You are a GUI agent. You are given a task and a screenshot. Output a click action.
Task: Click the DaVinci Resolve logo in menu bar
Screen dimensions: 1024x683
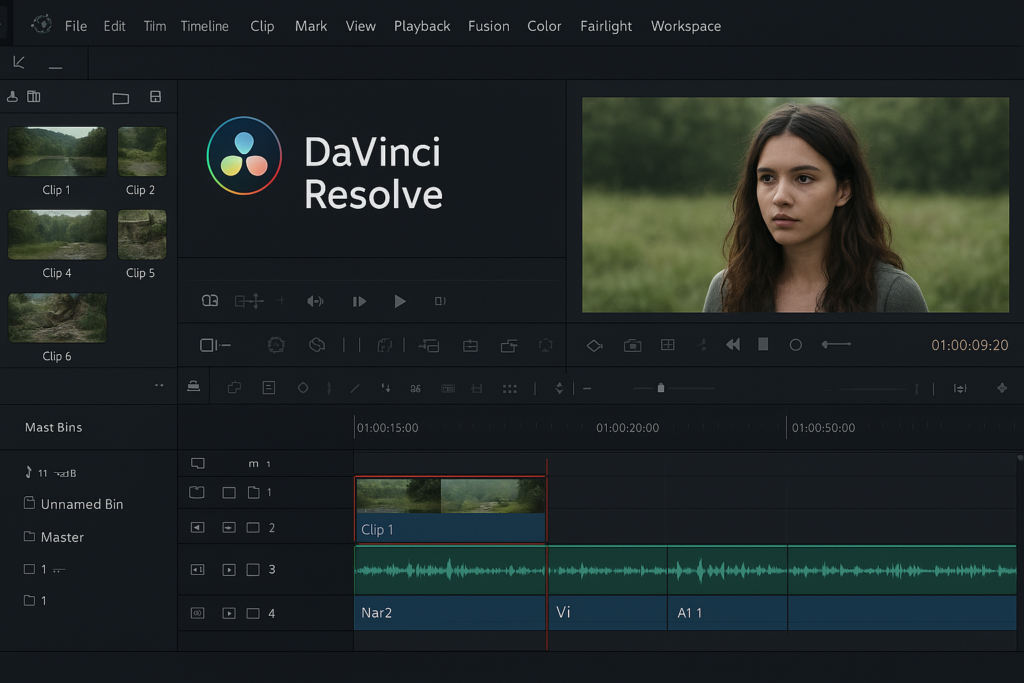point(41,25)
